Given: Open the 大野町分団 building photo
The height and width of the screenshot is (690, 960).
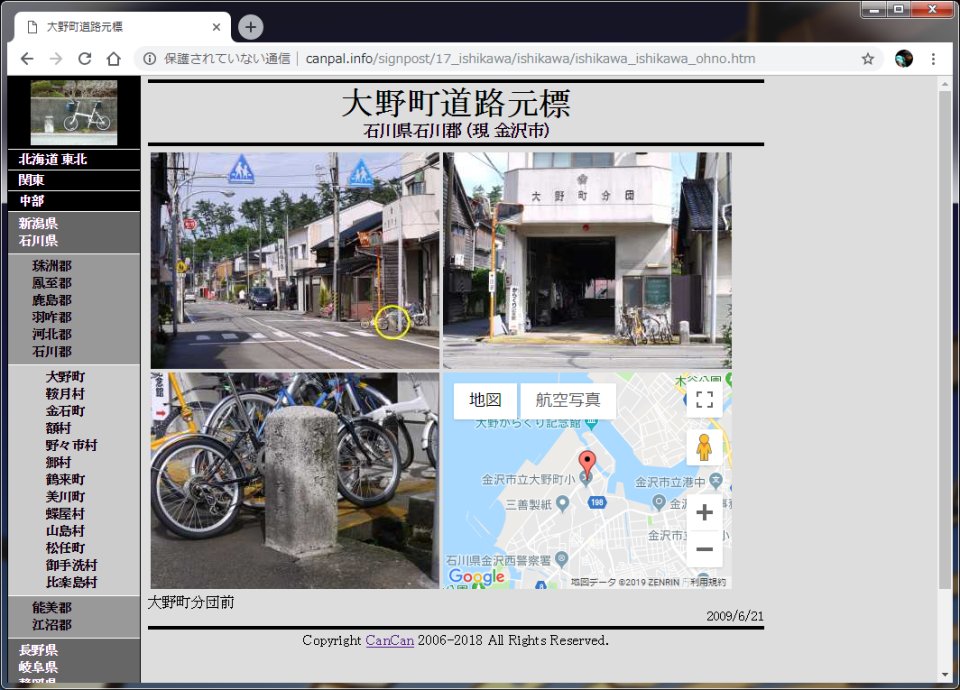Looking at the screenshot, I should tap(587, 261).
